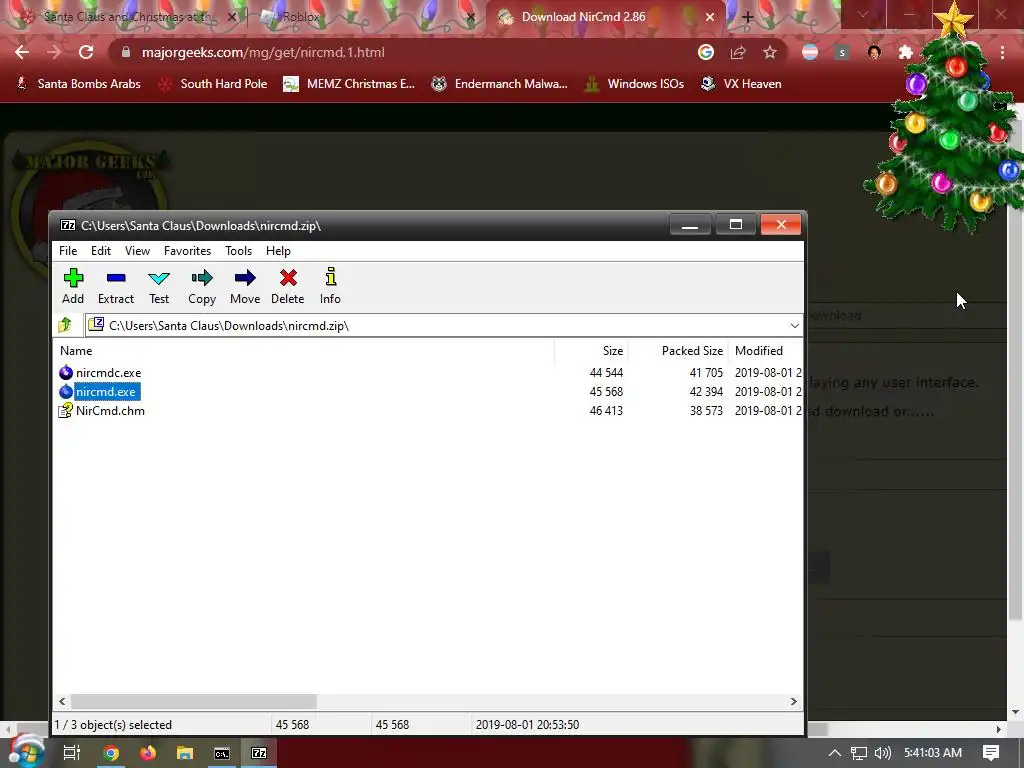Go up one folder level in 7-Zip
Screen dimensions: 1024x768
pos(65,325)
